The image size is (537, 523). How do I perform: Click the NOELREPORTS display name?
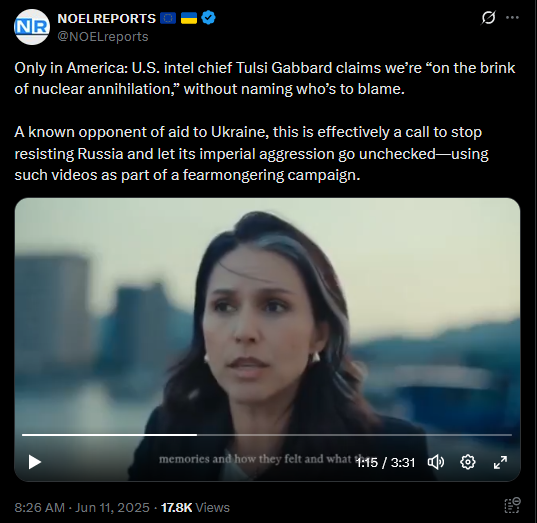107,18
